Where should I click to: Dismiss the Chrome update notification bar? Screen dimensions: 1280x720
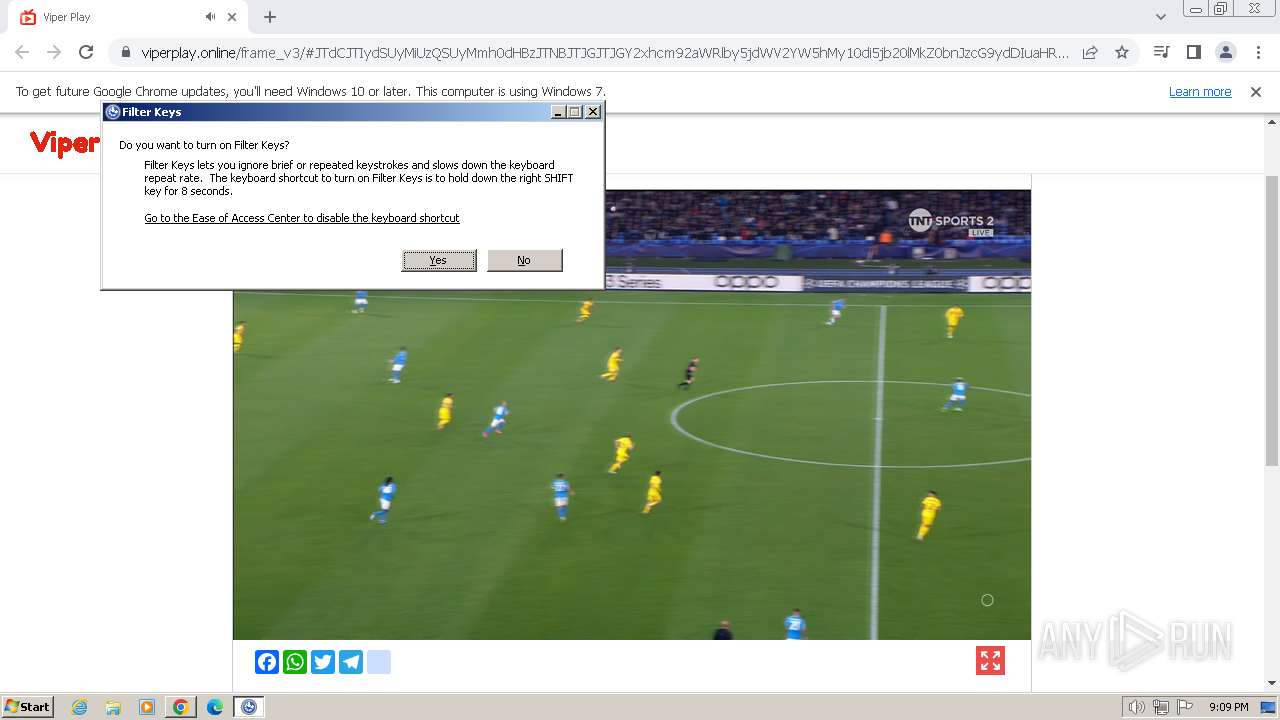tap(1256, 92)
